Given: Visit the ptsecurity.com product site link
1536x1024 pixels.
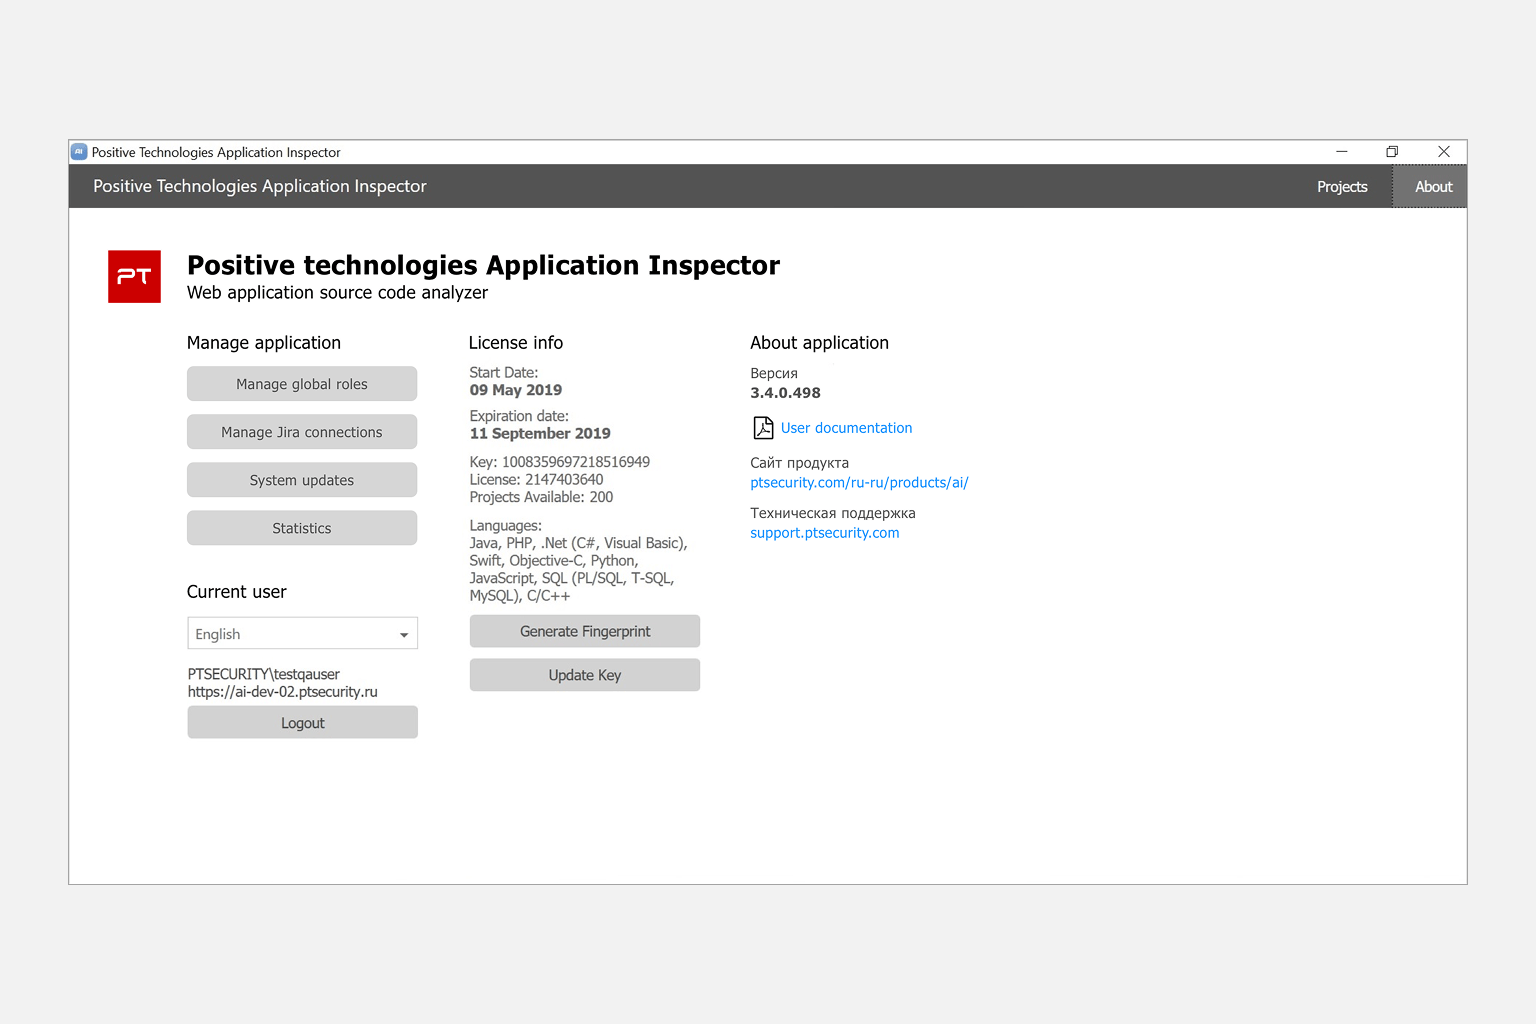Looking at the screenshot, I should [x=859, y=483].
